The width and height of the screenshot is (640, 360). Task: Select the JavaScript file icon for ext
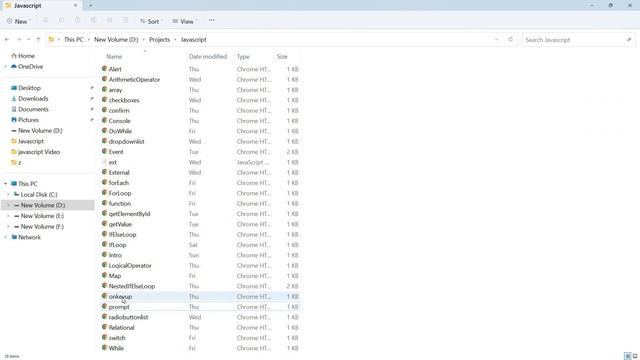tap(104, 162)
